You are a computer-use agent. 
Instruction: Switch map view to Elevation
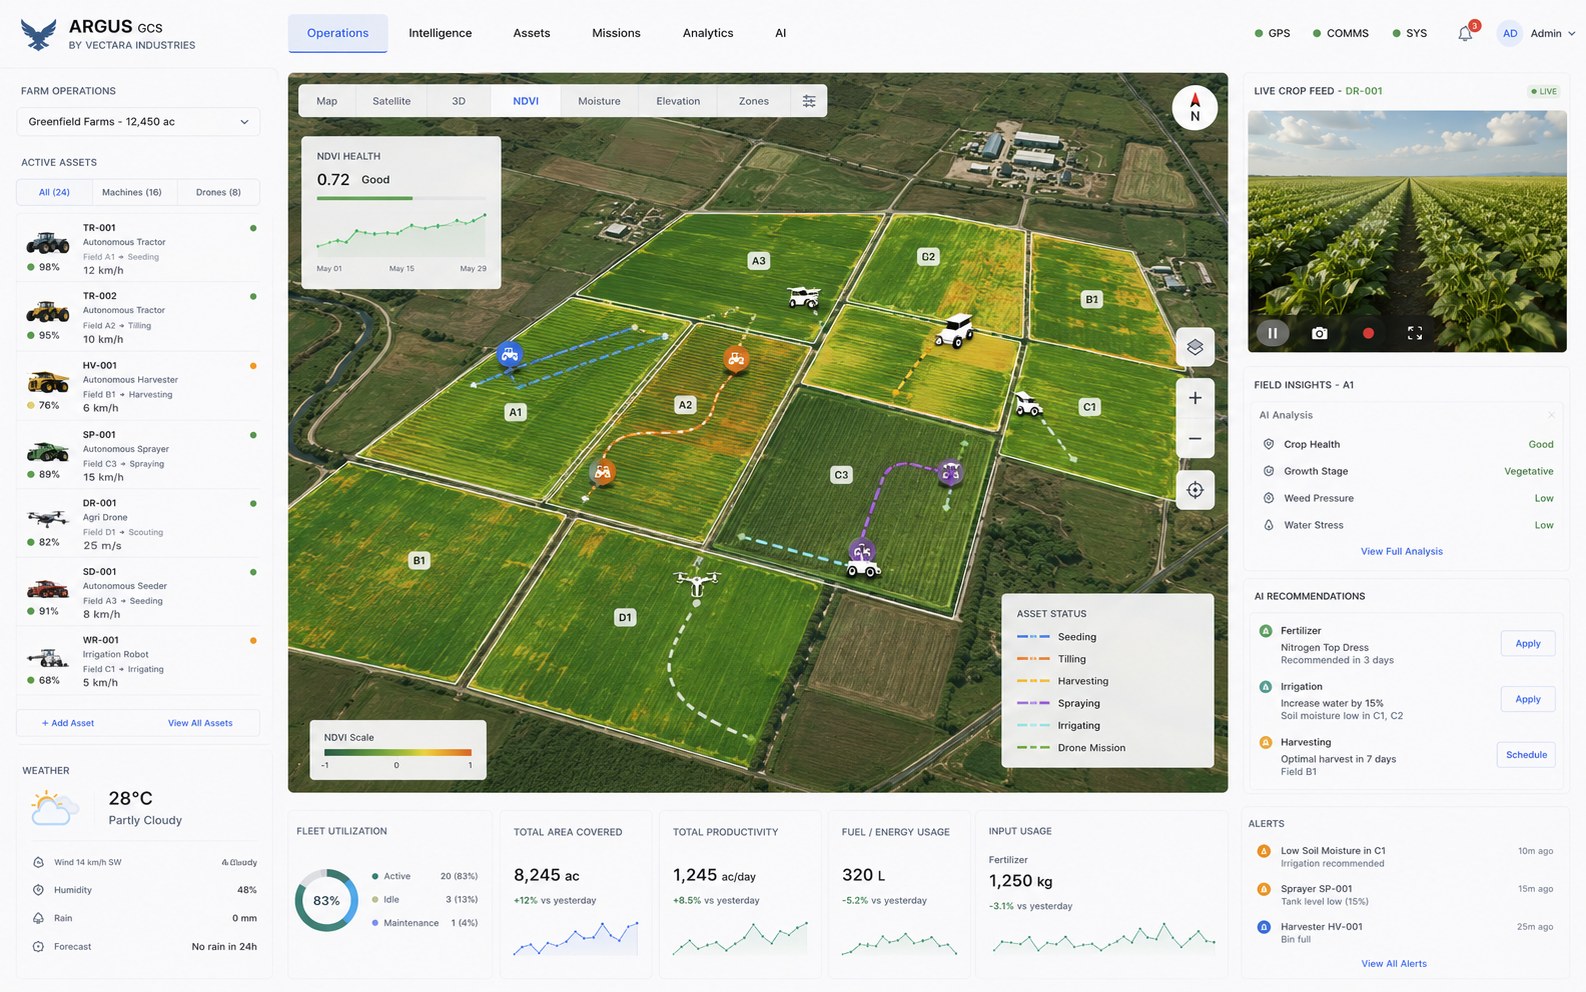[678, 101]
